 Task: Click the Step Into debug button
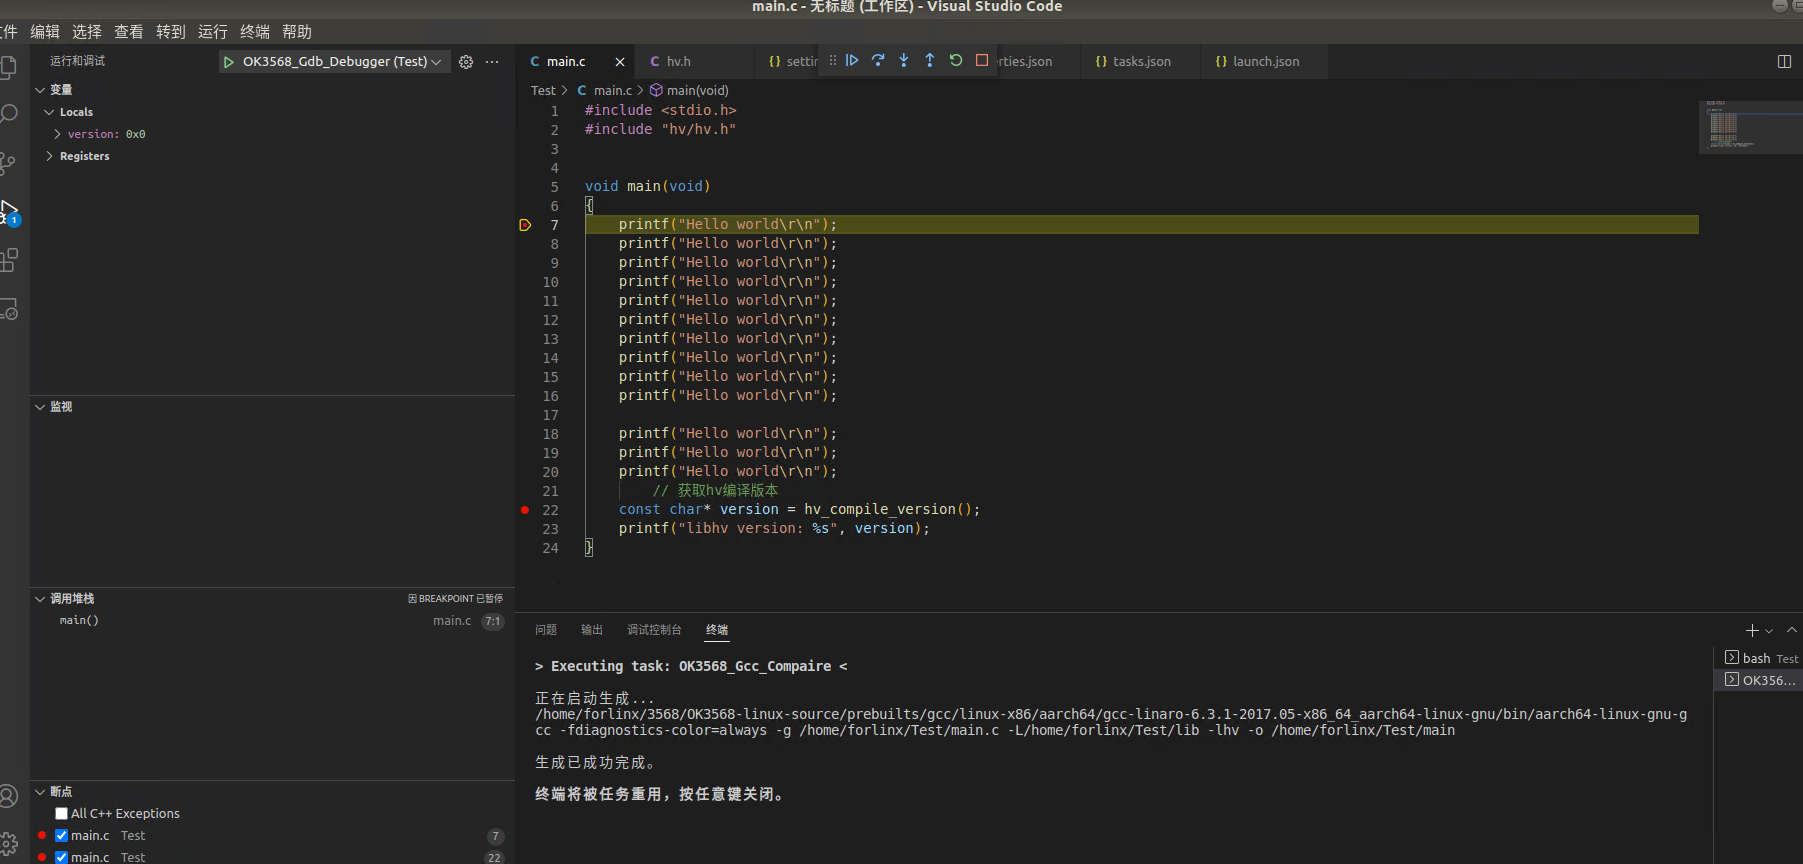(x=904, y=60)
